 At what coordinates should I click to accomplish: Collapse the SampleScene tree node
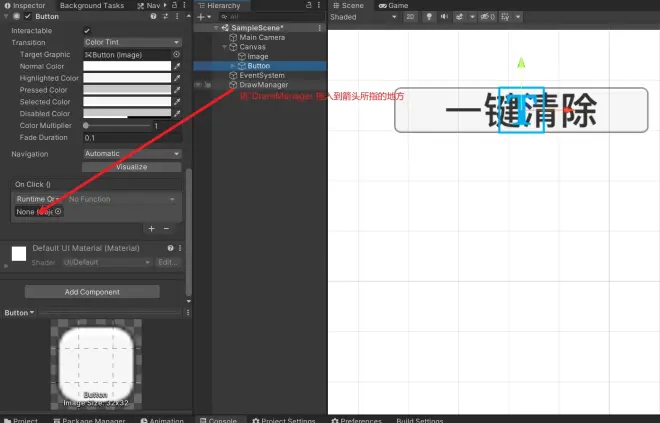click(216, 28)
